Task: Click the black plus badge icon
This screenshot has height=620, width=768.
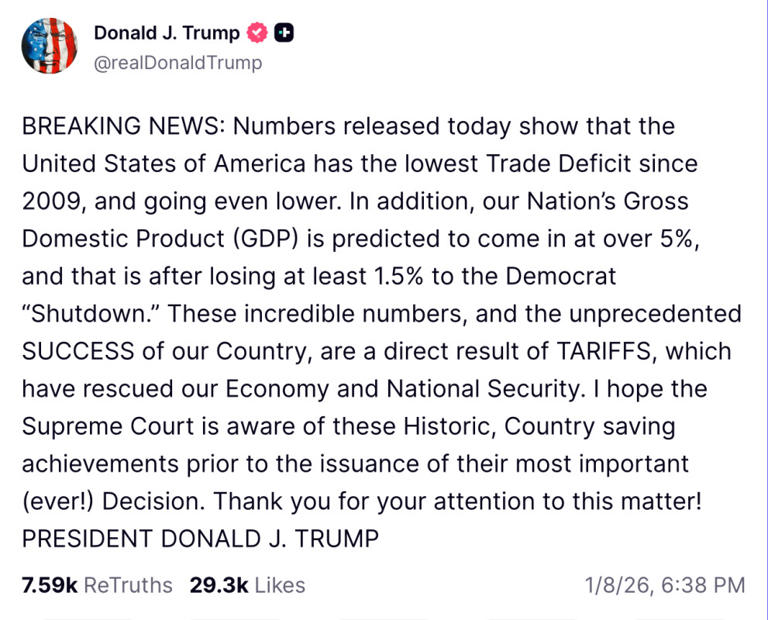Action: [284, 33]
